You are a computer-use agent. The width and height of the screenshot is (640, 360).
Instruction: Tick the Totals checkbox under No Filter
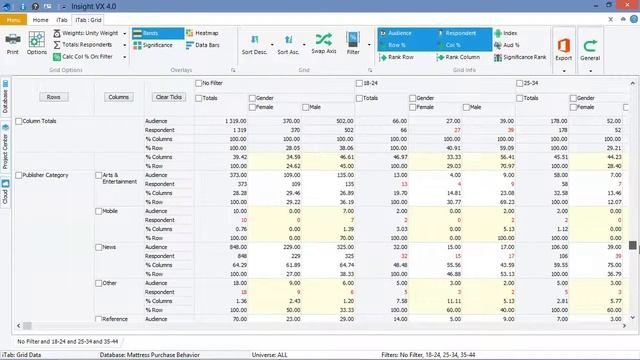[x=199, y=98]
